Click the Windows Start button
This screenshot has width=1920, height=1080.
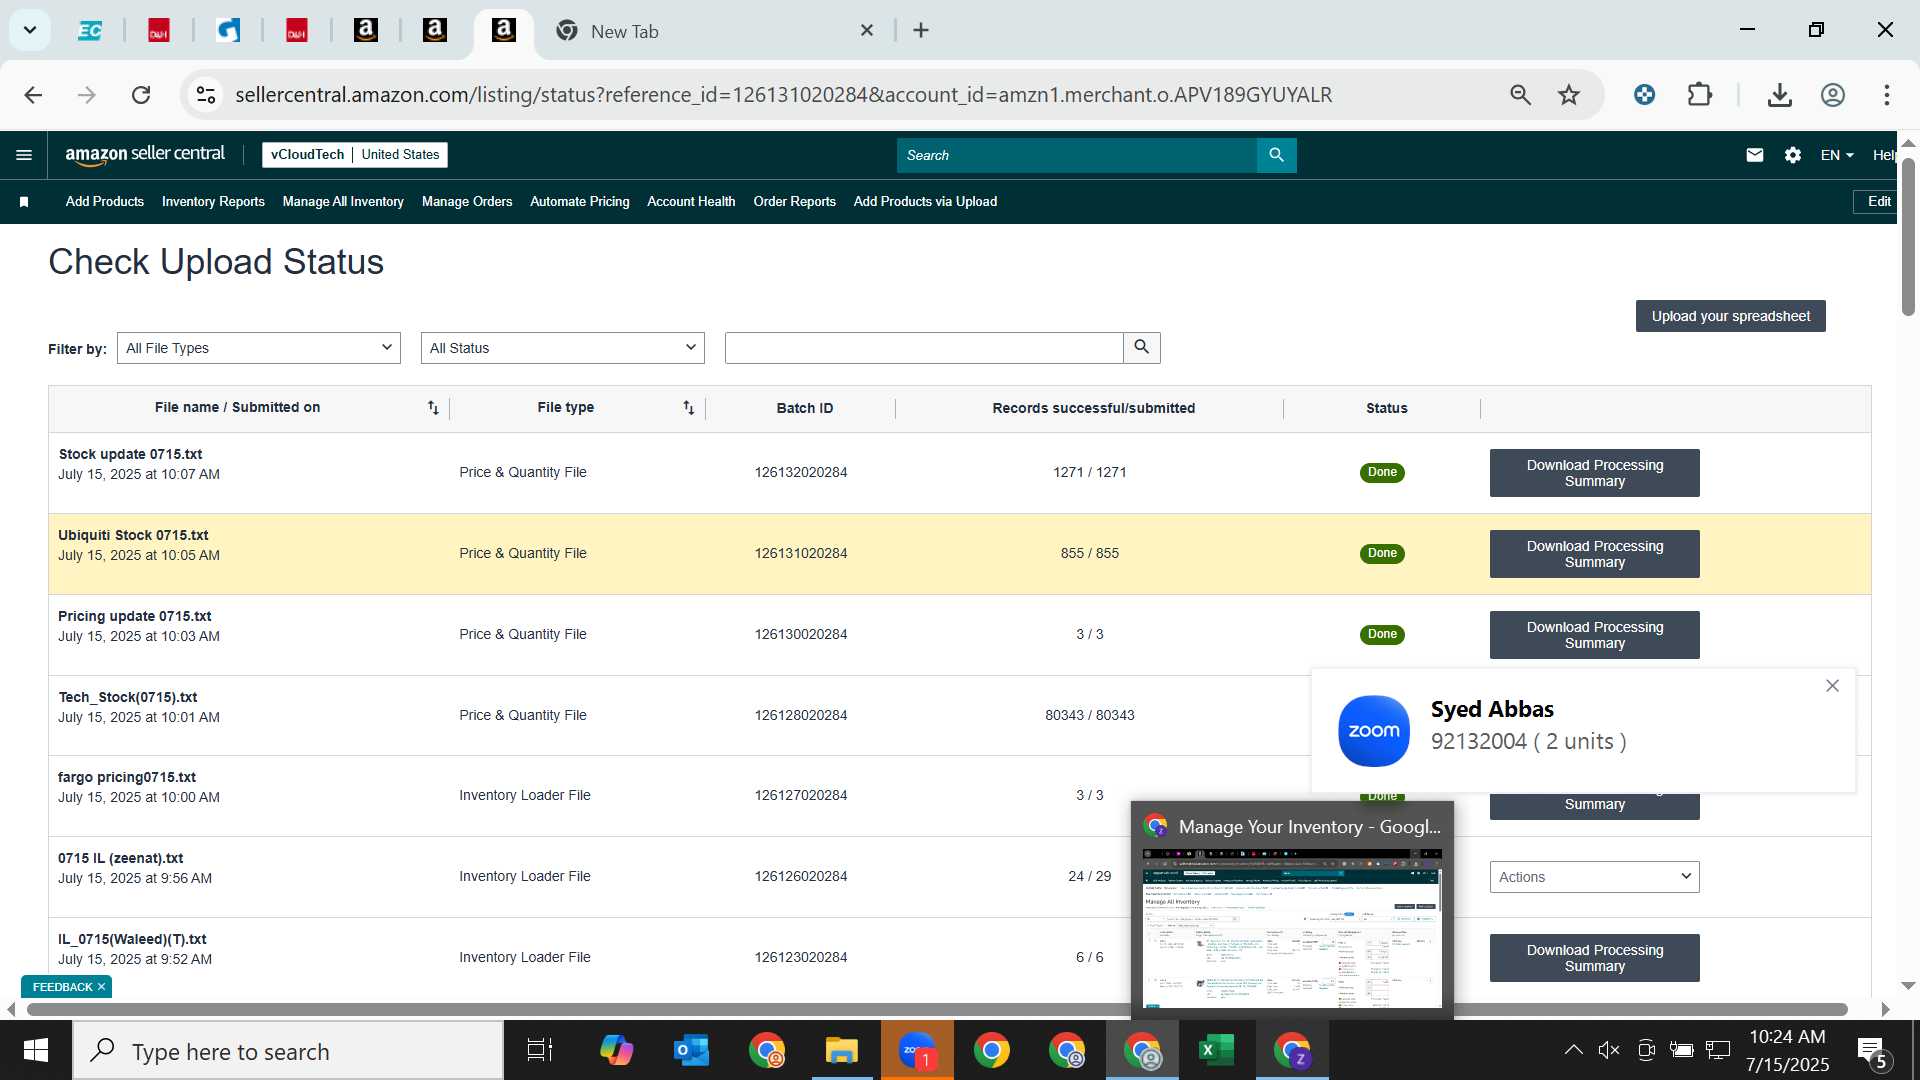pos(36,1051)
